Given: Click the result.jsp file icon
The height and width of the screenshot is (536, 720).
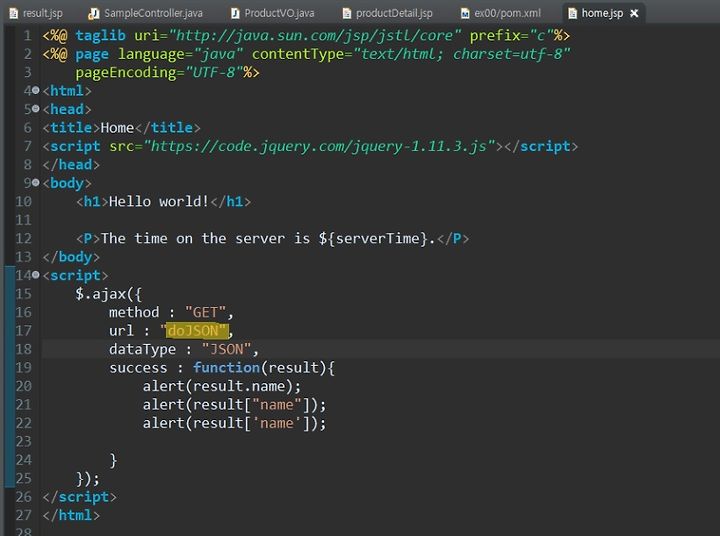Looking at the screenshot, I should click(x=14, y=13).
